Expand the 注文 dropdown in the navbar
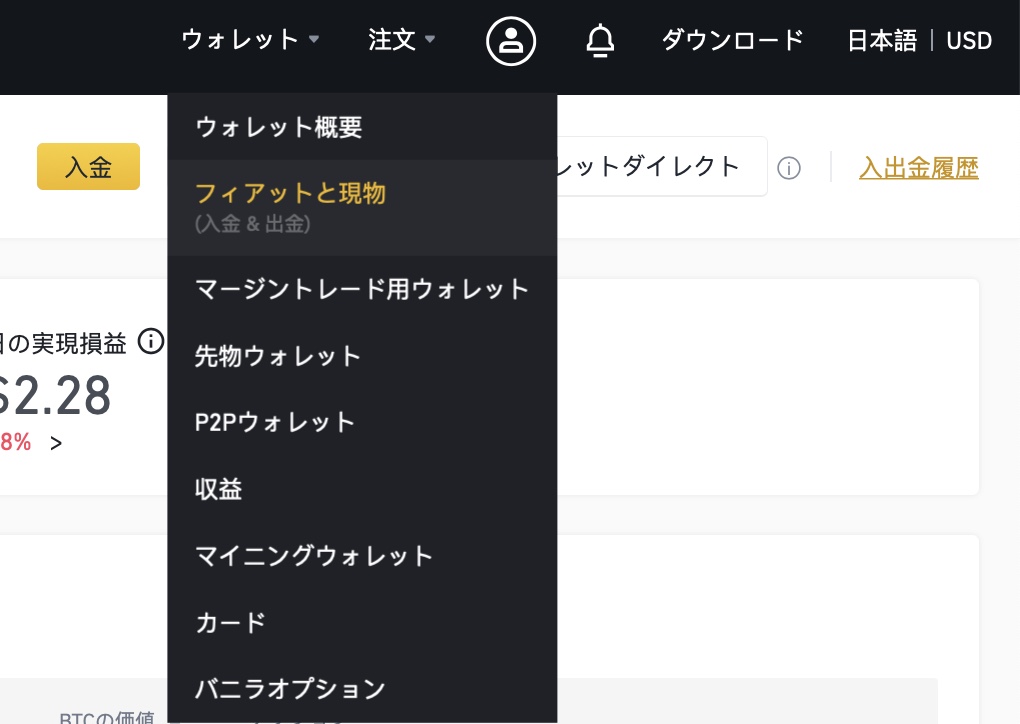The width and height of the screenshot is (1020, 724). [401, 40]
